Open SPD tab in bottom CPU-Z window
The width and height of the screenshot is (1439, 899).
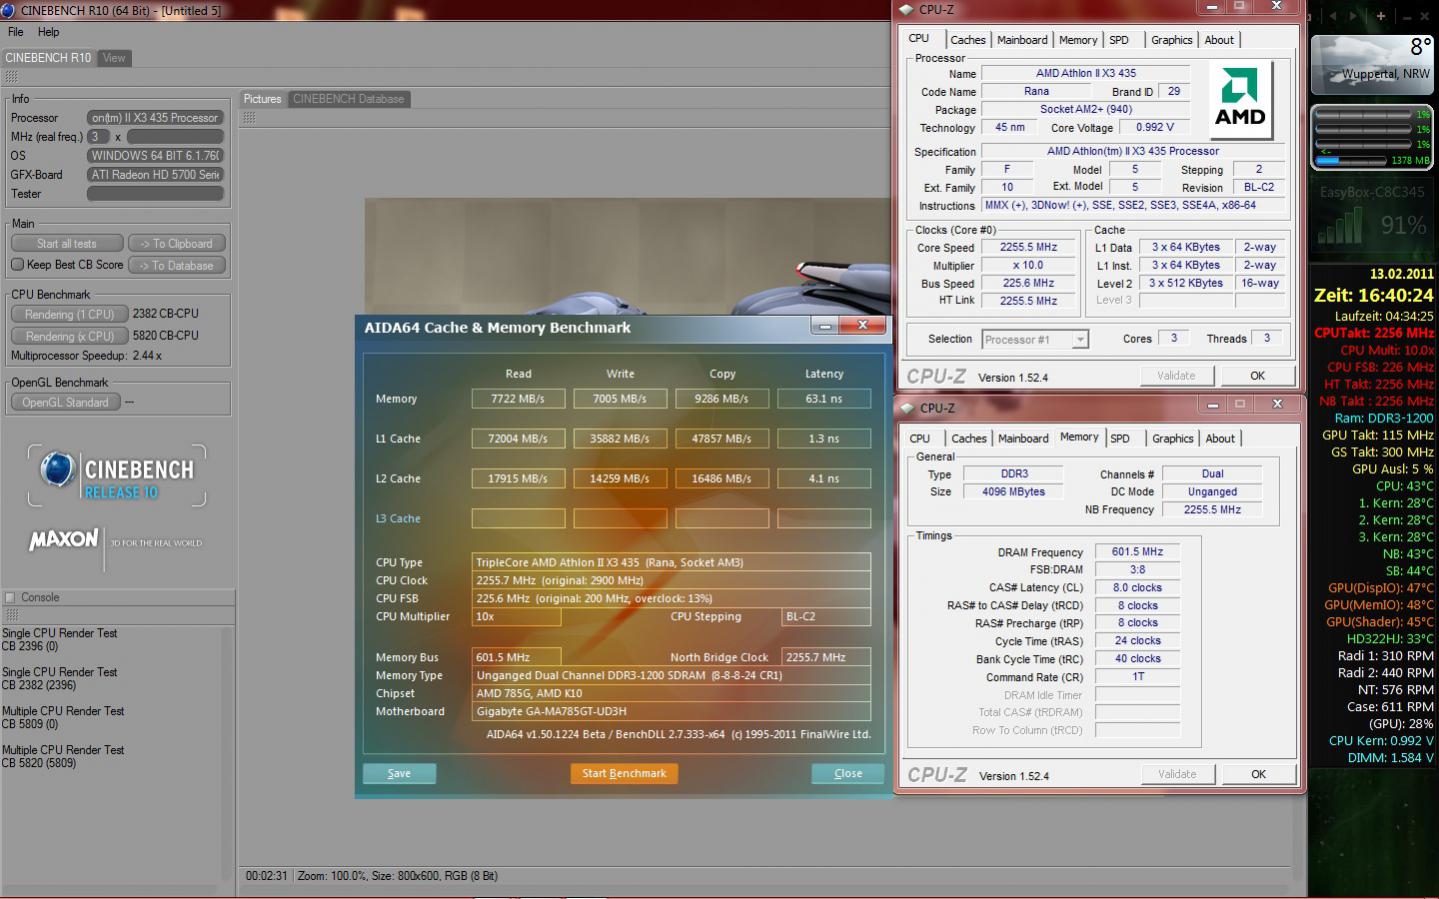pos(1120,439)
